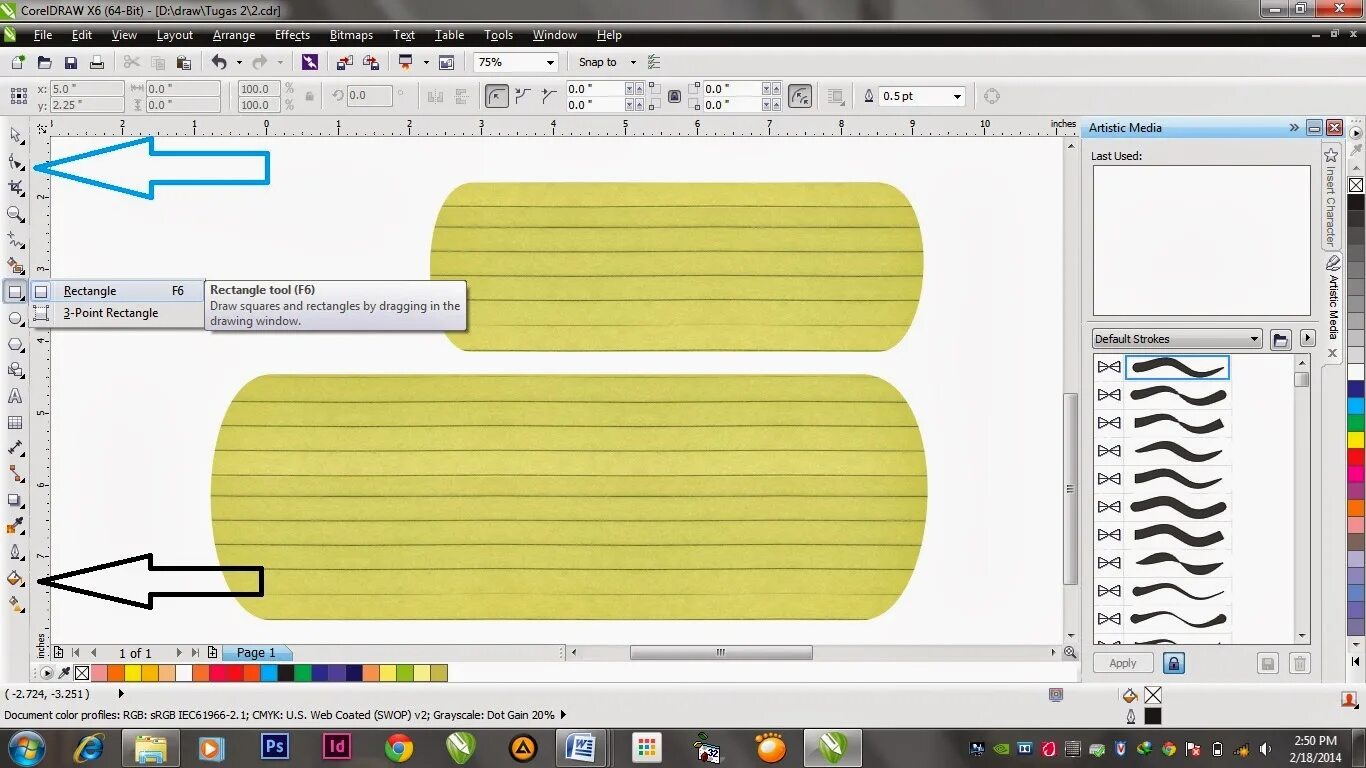Toggle Relative Corner Scaling button
This screenshot has height=768, width=1366.
coord(800,96)
